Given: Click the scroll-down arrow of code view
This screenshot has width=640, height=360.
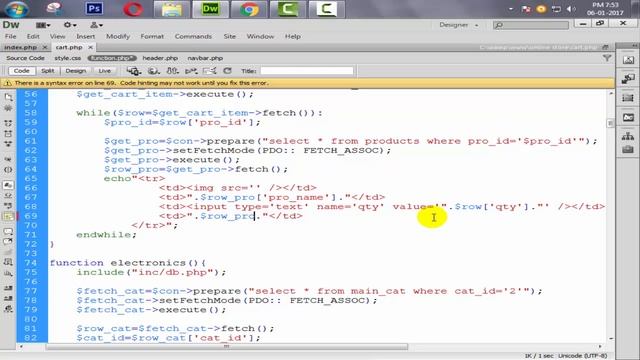Looking at the screenshot, I should (x=611, y=338).
